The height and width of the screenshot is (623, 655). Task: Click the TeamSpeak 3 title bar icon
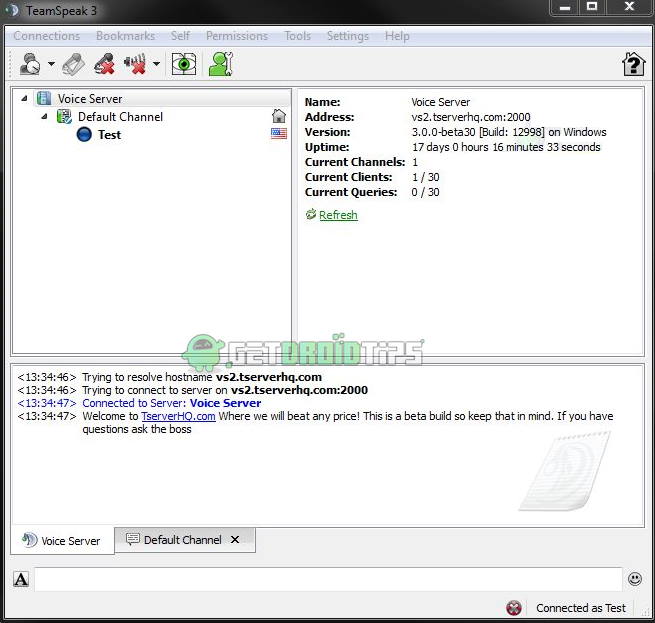(13, 10)
